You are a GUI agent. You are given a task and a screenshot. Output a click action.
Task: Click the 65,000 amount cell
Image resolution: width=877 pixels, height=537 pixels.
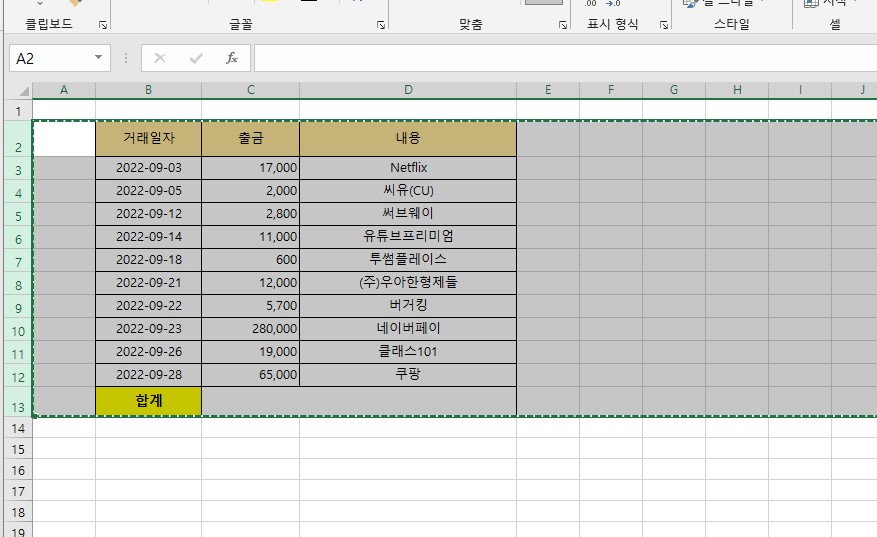coord(251,375)
